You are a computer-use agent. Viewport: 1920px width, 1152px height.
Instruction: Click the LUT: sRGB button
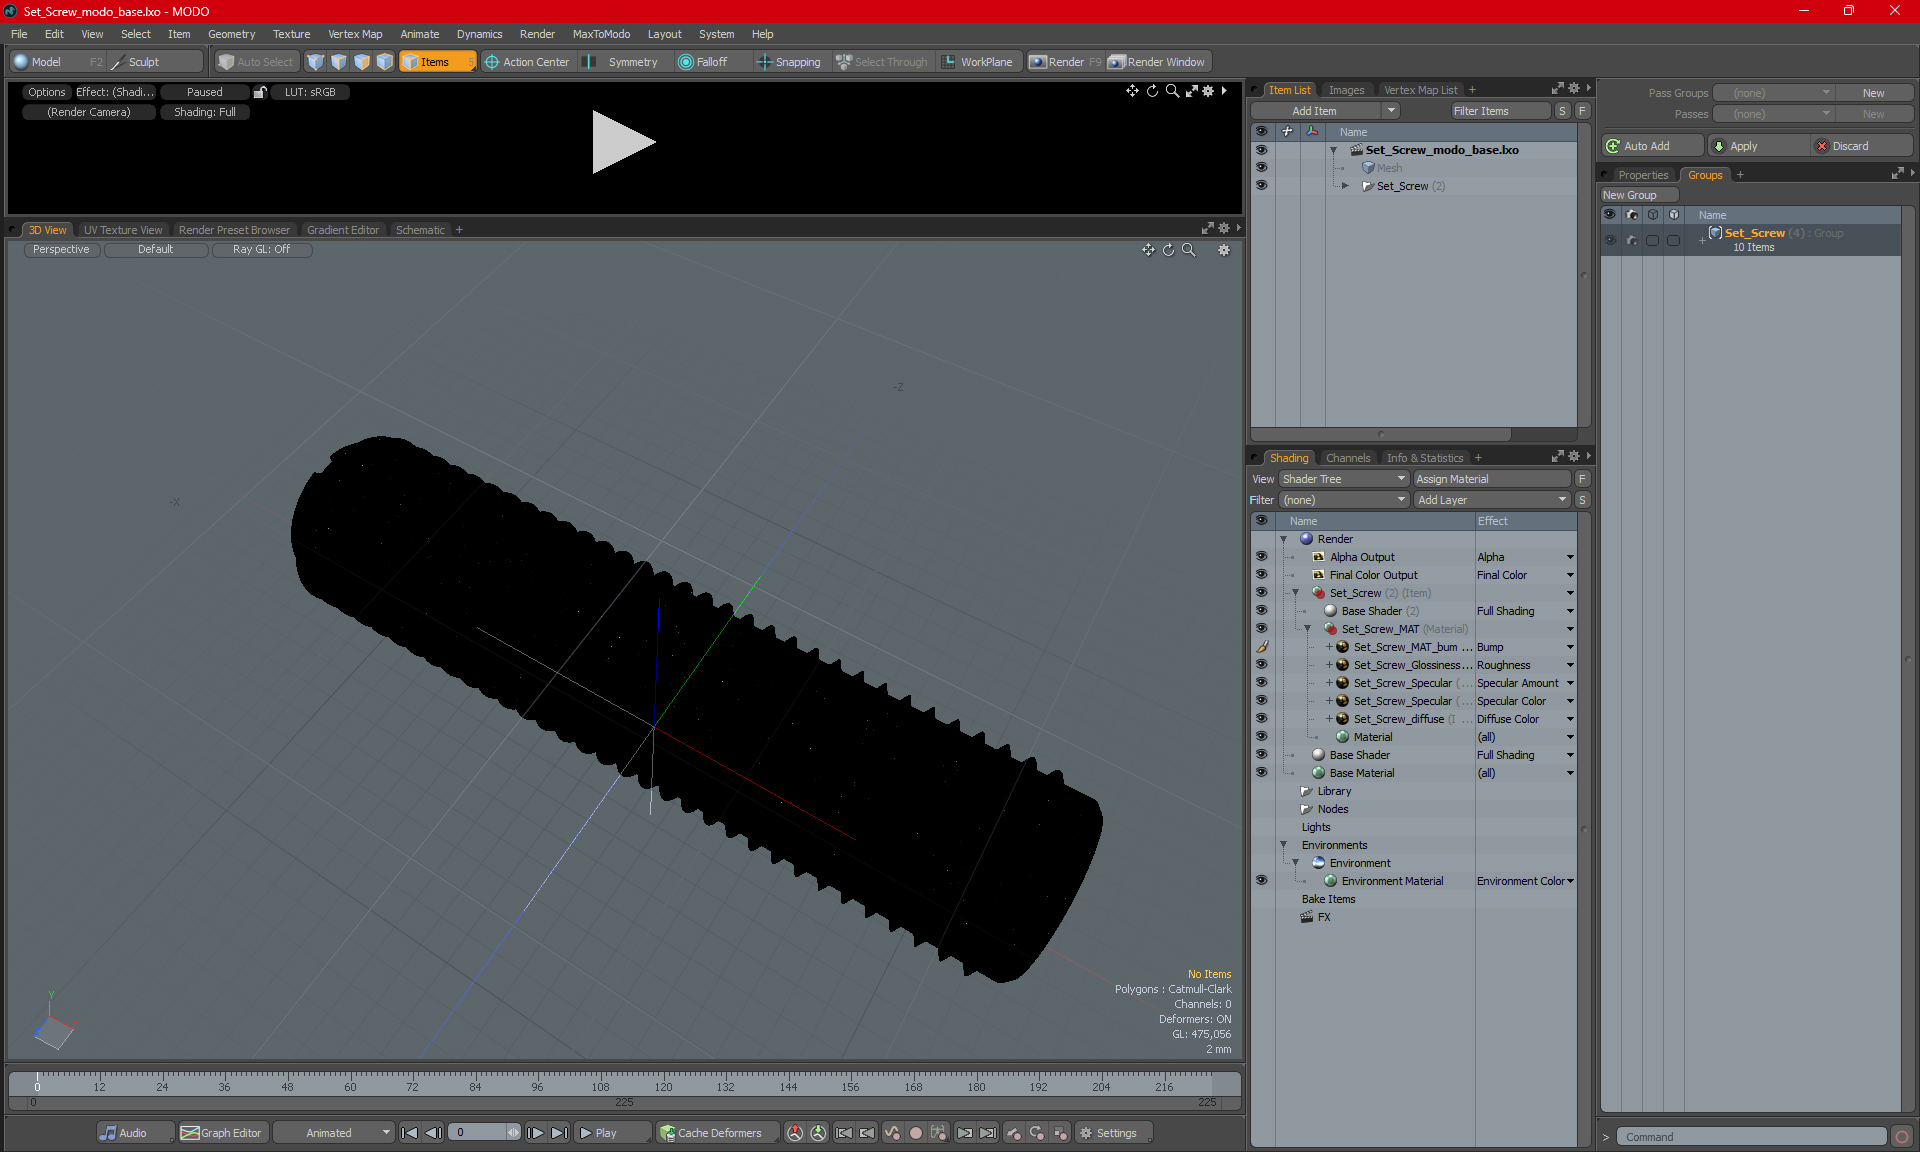pyautogui.click(x=310, y=92)
